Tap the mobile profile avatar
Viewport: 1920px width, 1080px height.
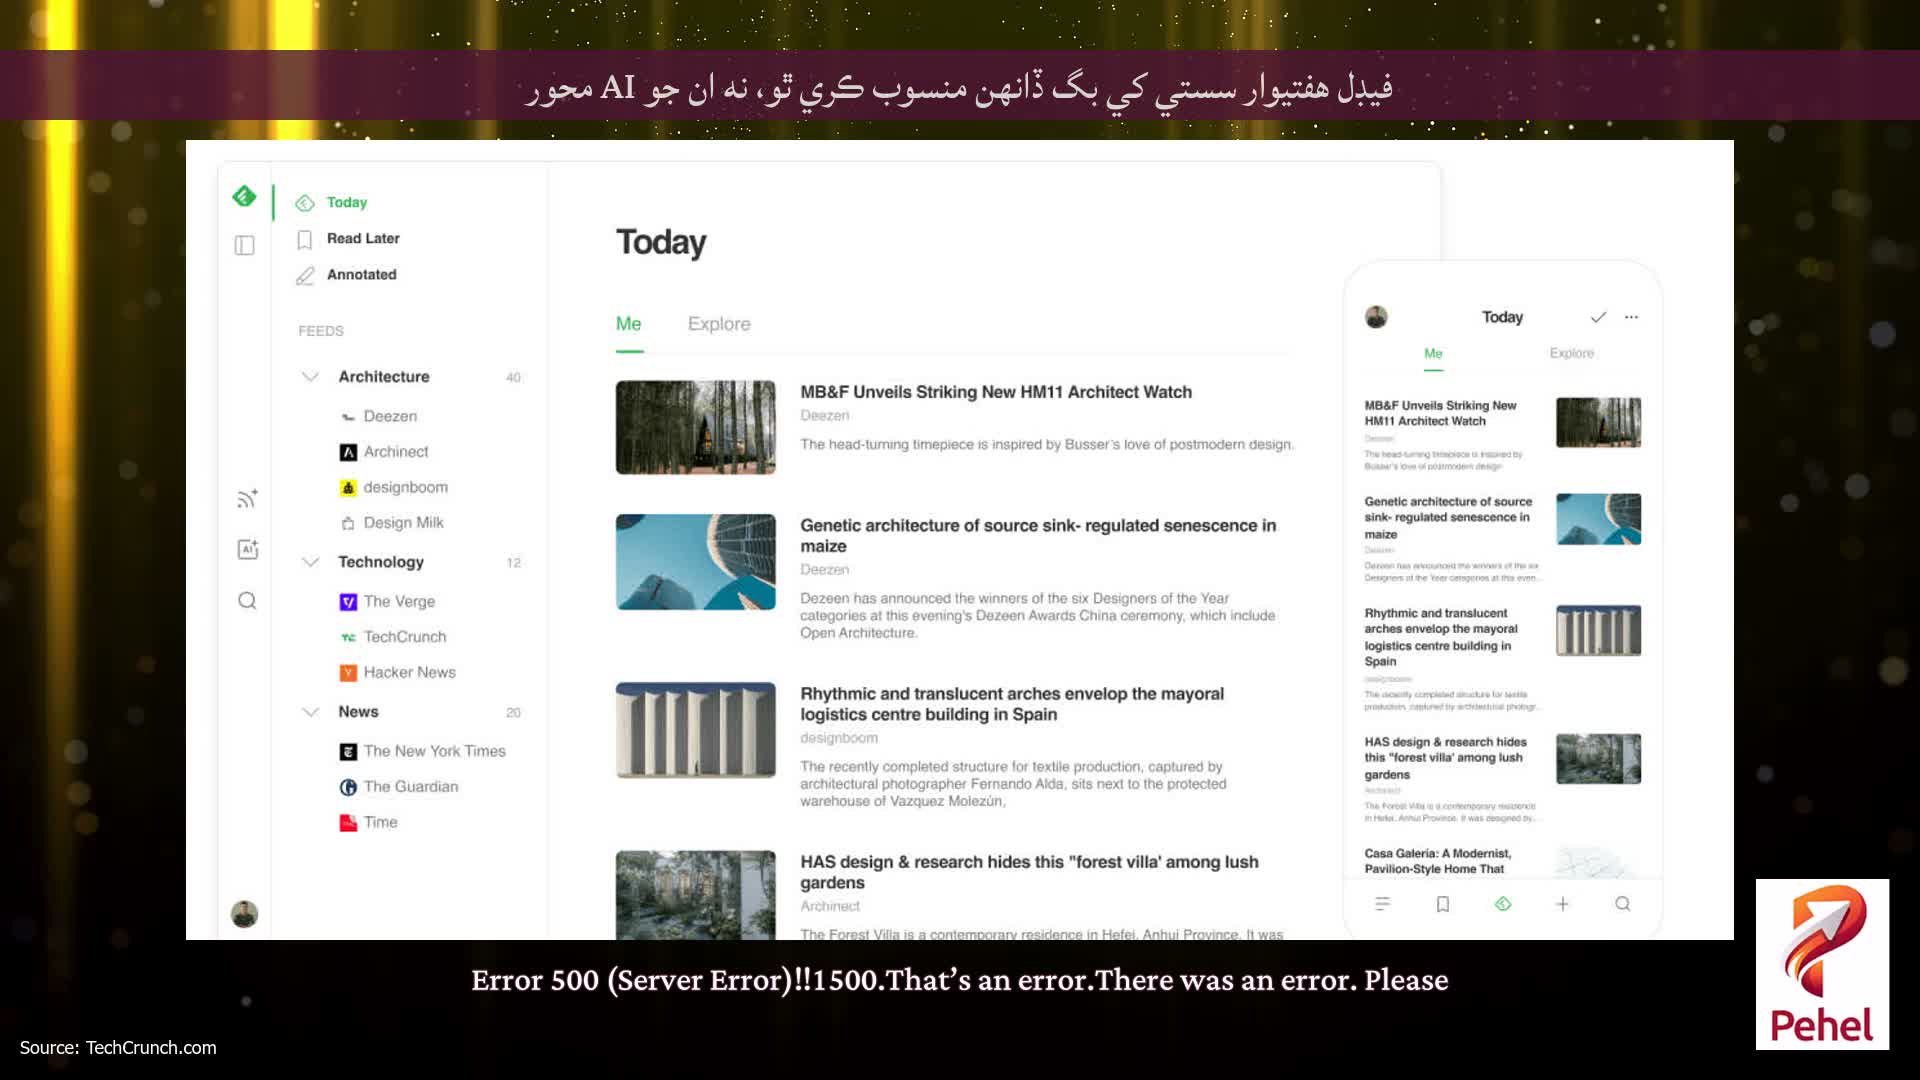click(1376, 317)
